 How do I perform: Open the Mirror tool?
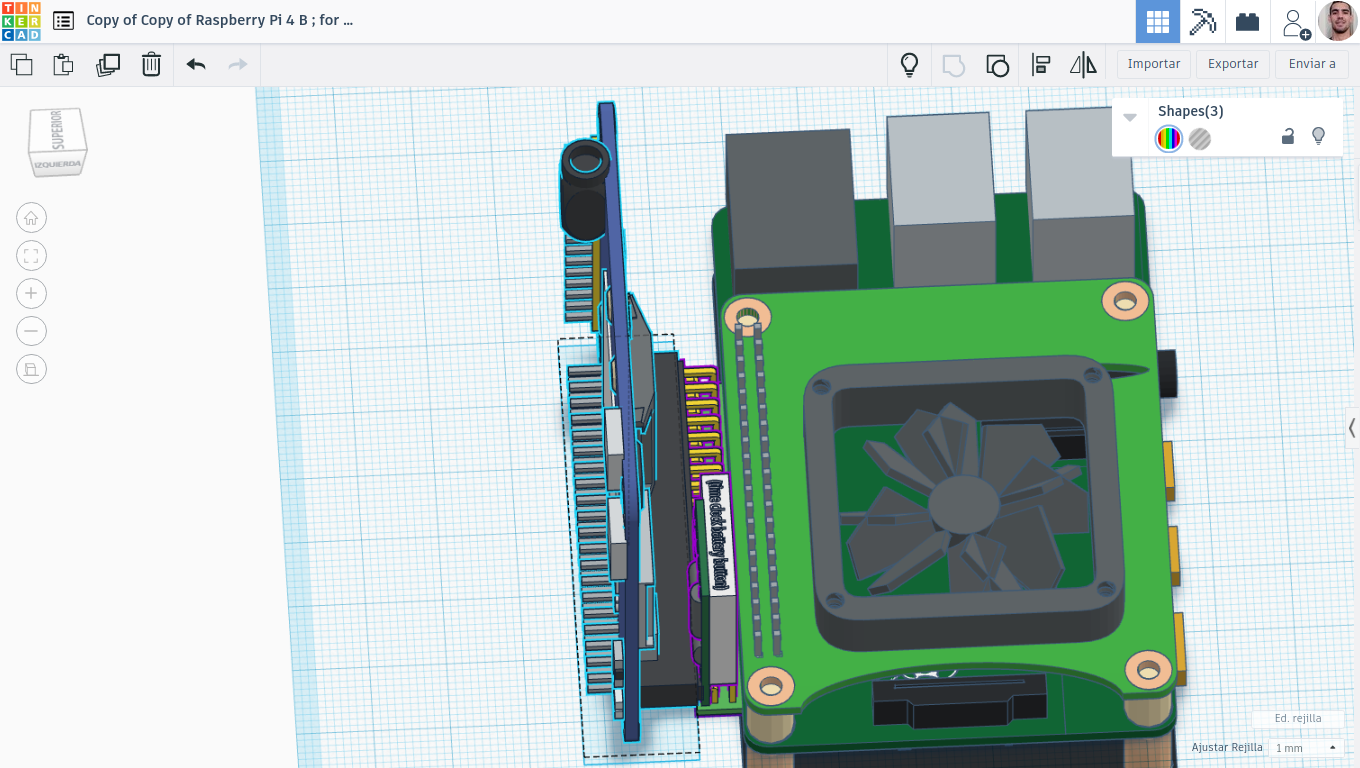1083,65
